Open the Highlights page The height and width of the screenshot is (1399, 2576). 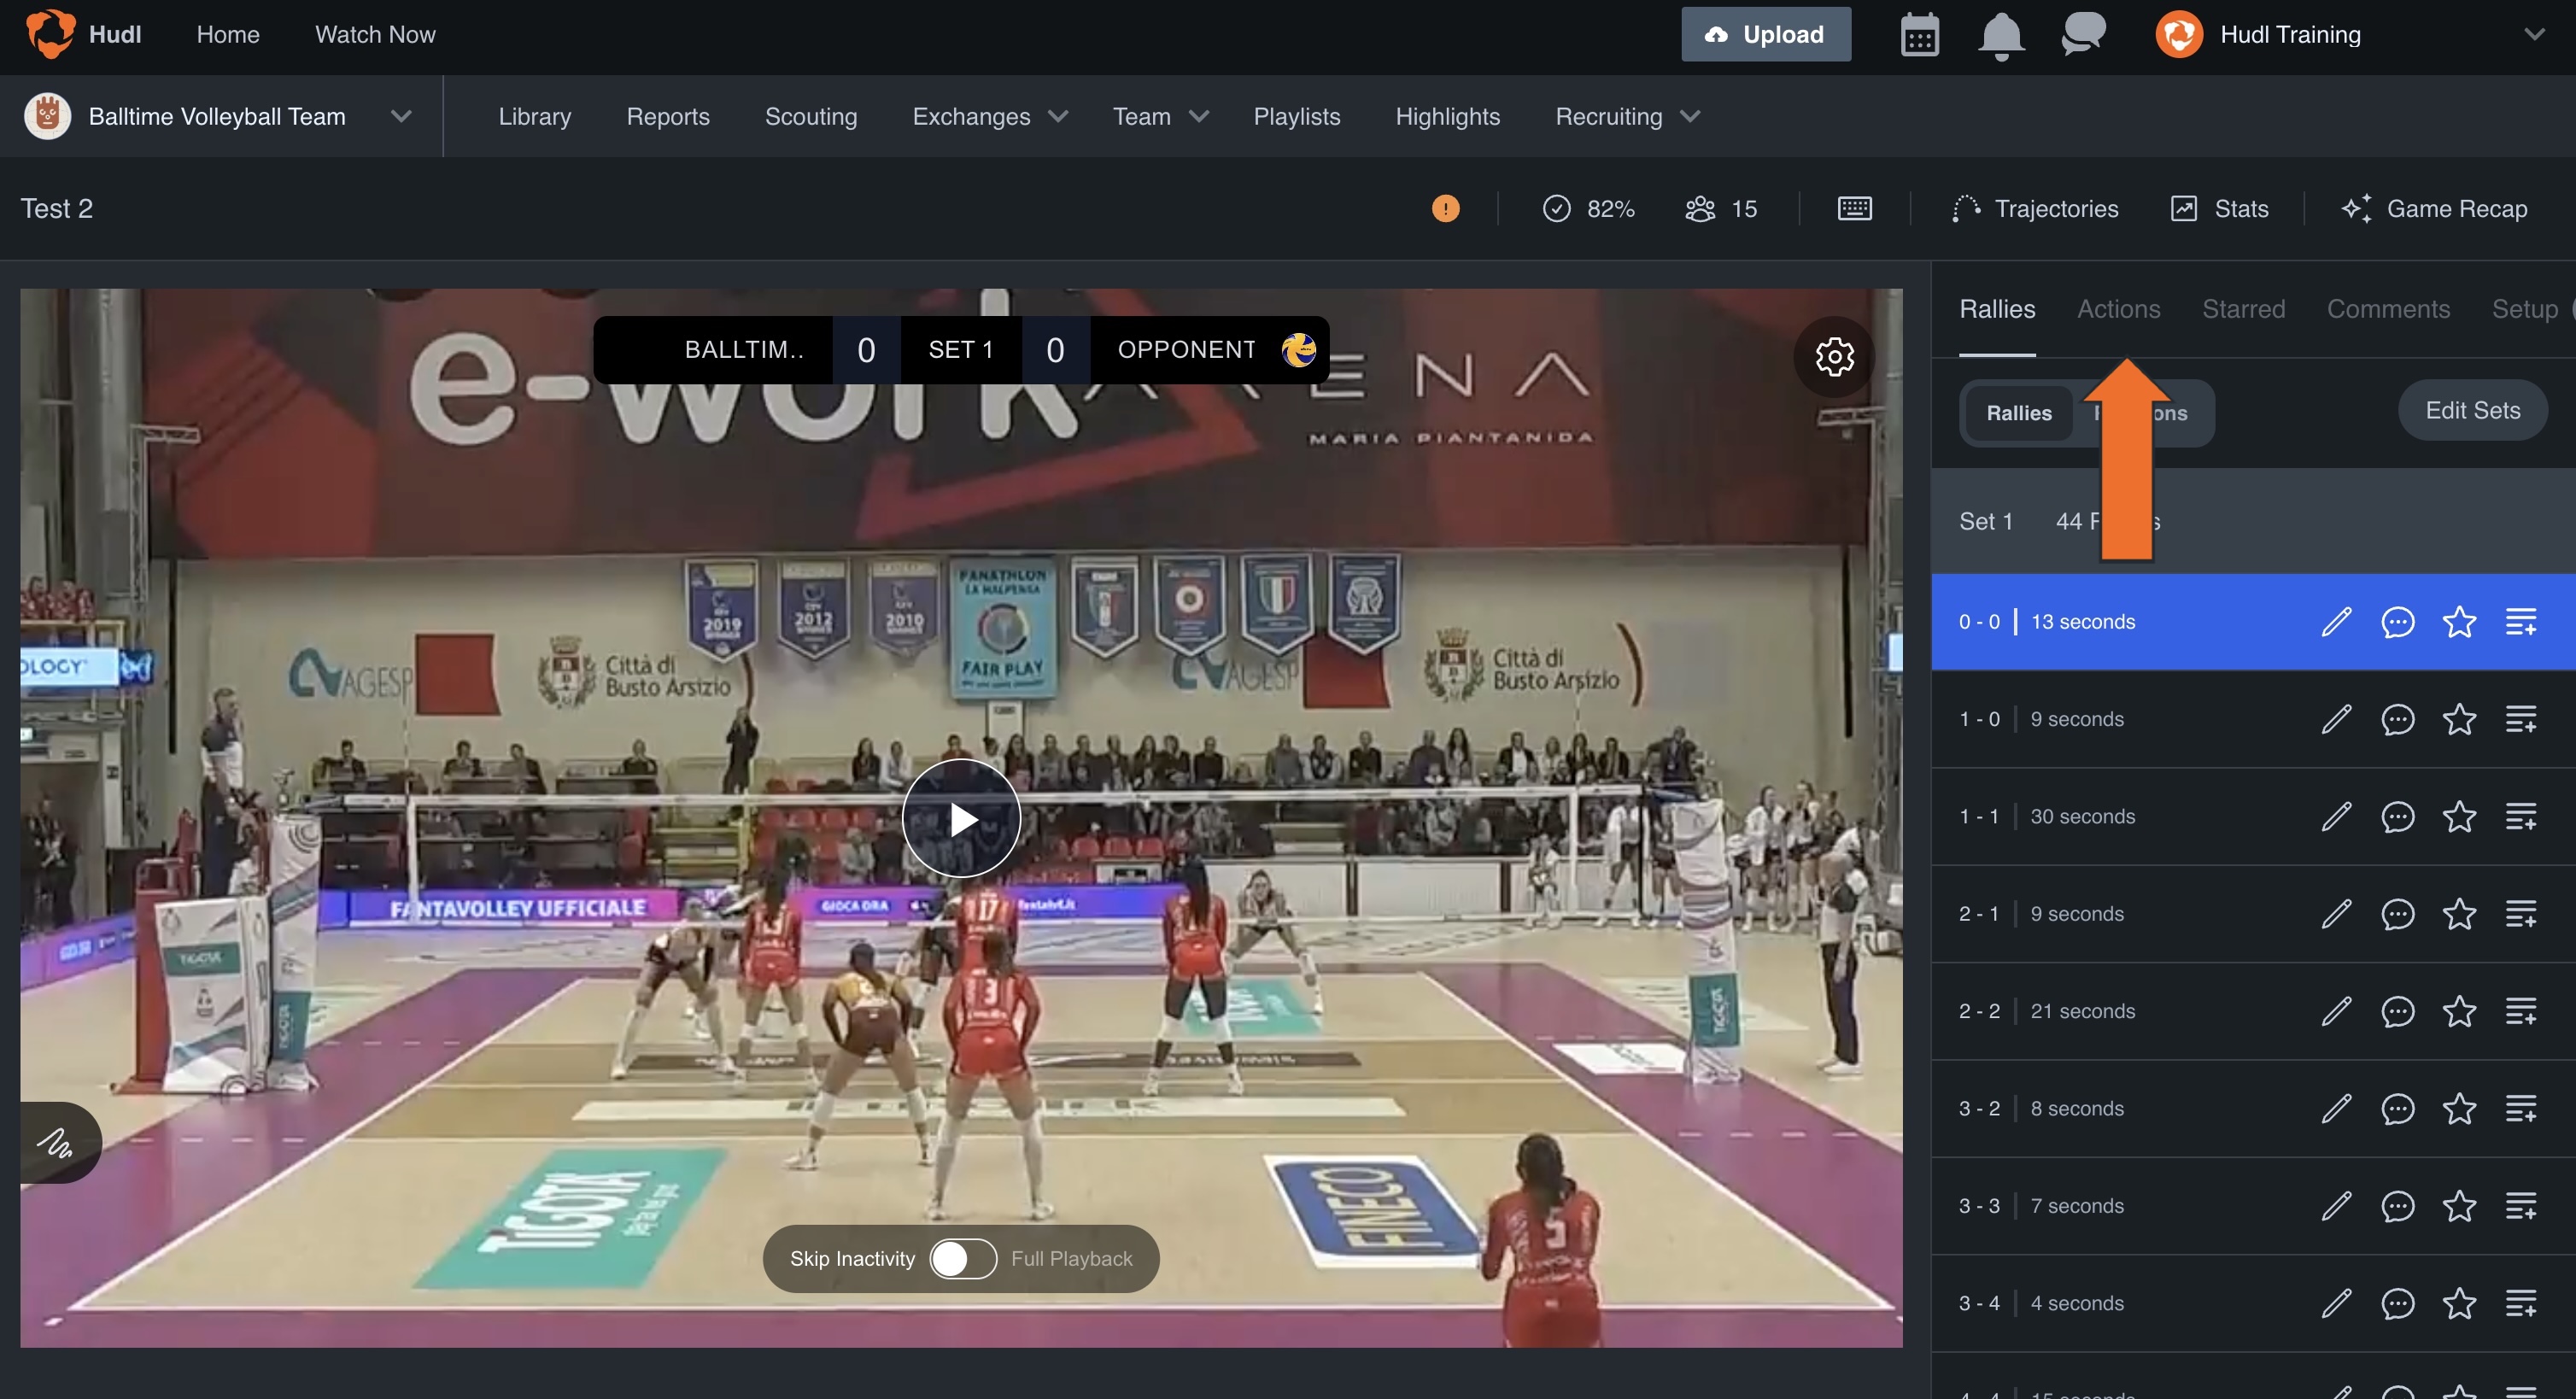[1447, 116]
